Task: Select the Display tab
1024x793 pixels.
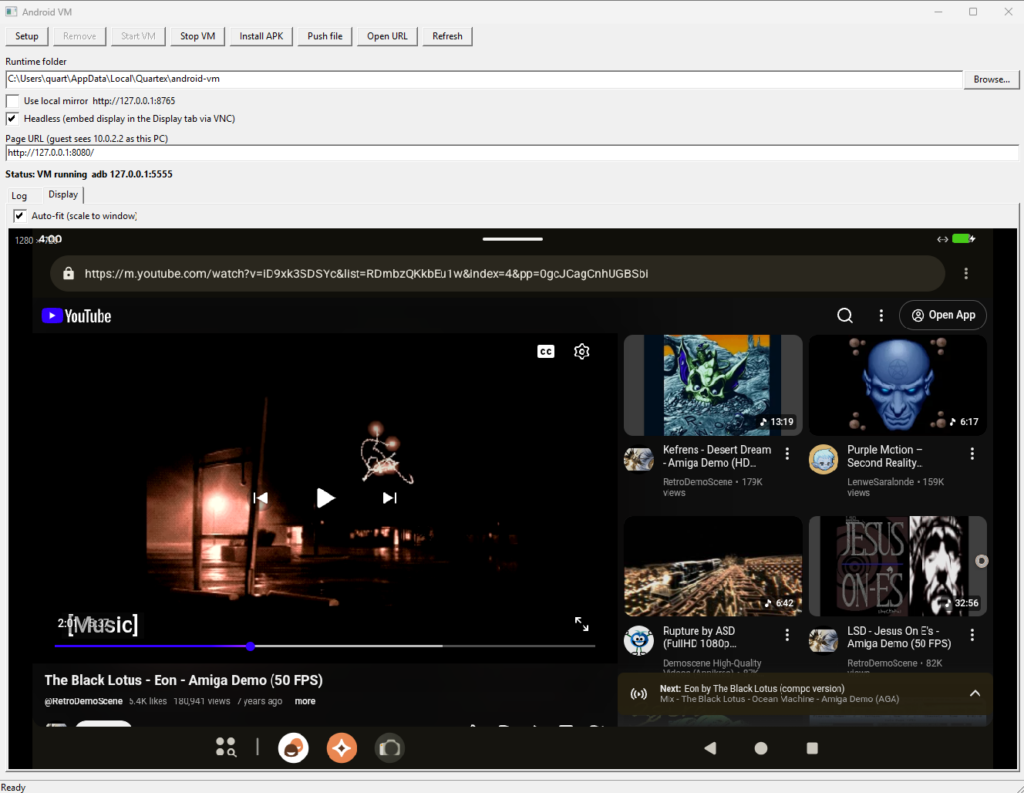Action: 63,195
